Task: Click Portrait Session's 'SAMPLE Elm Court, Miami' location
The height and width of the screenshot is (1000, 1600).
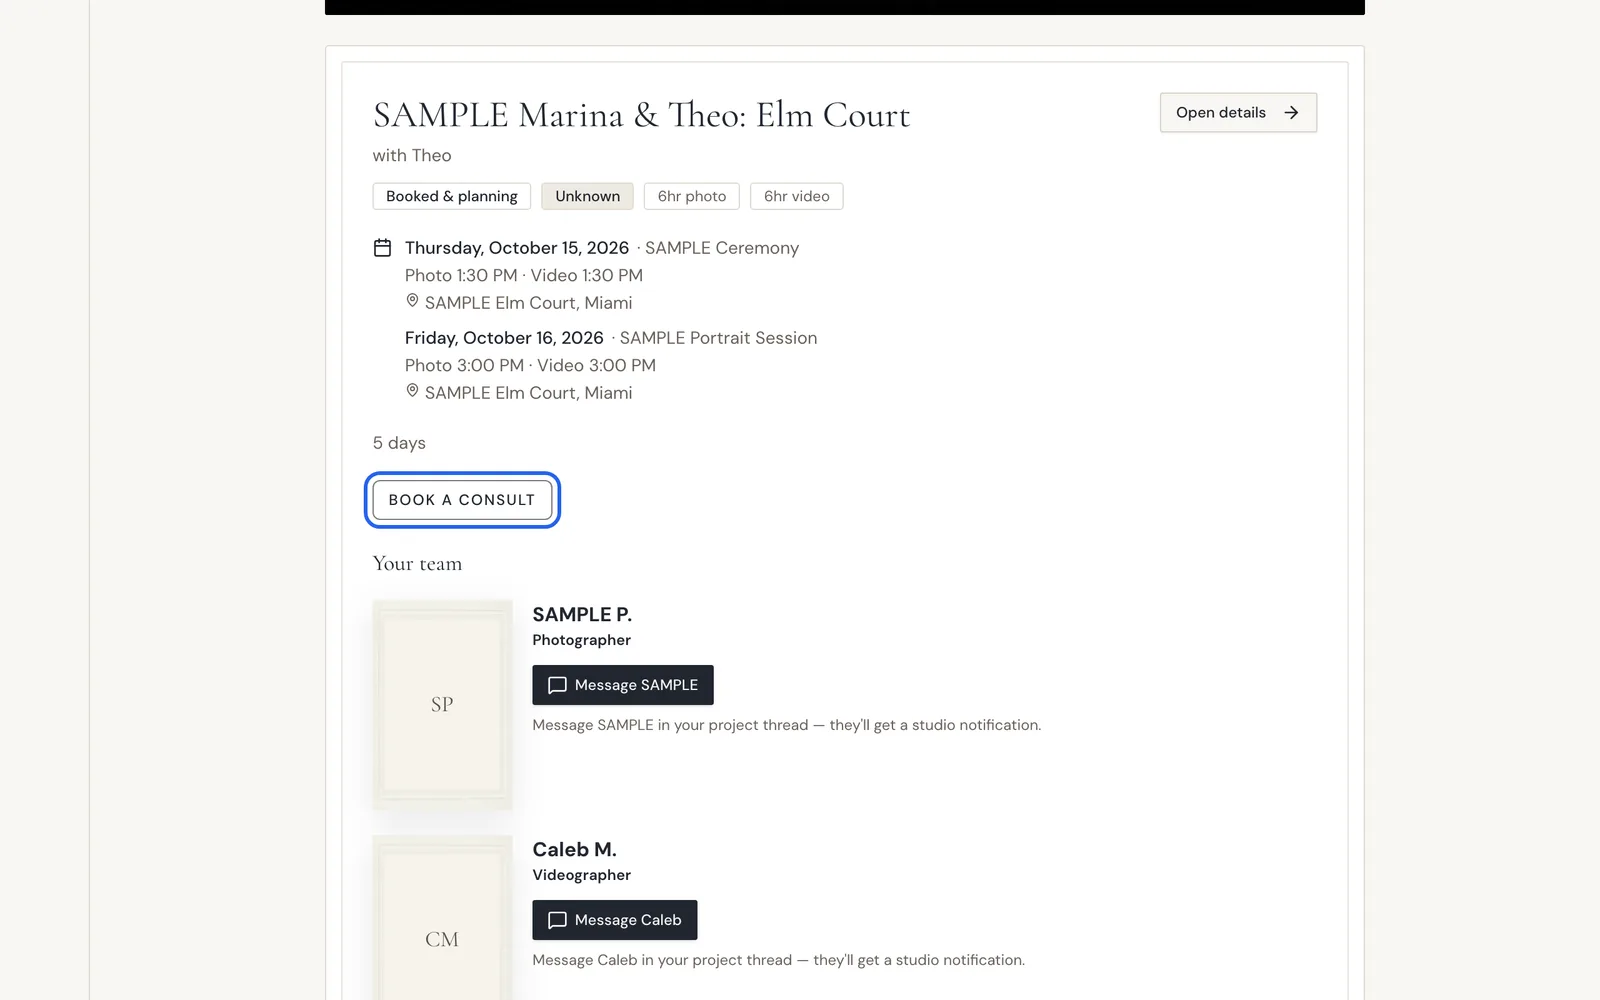Action: pos(528,393)
